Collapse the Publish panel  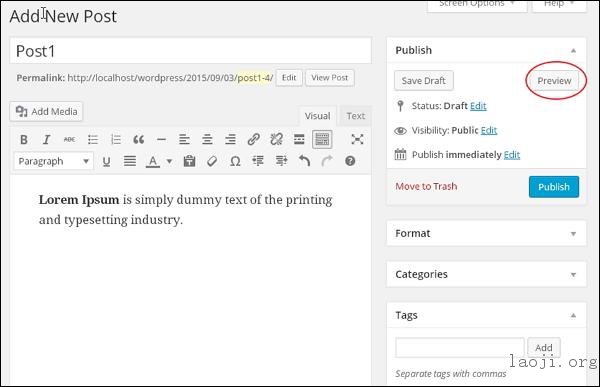(573, 51)
